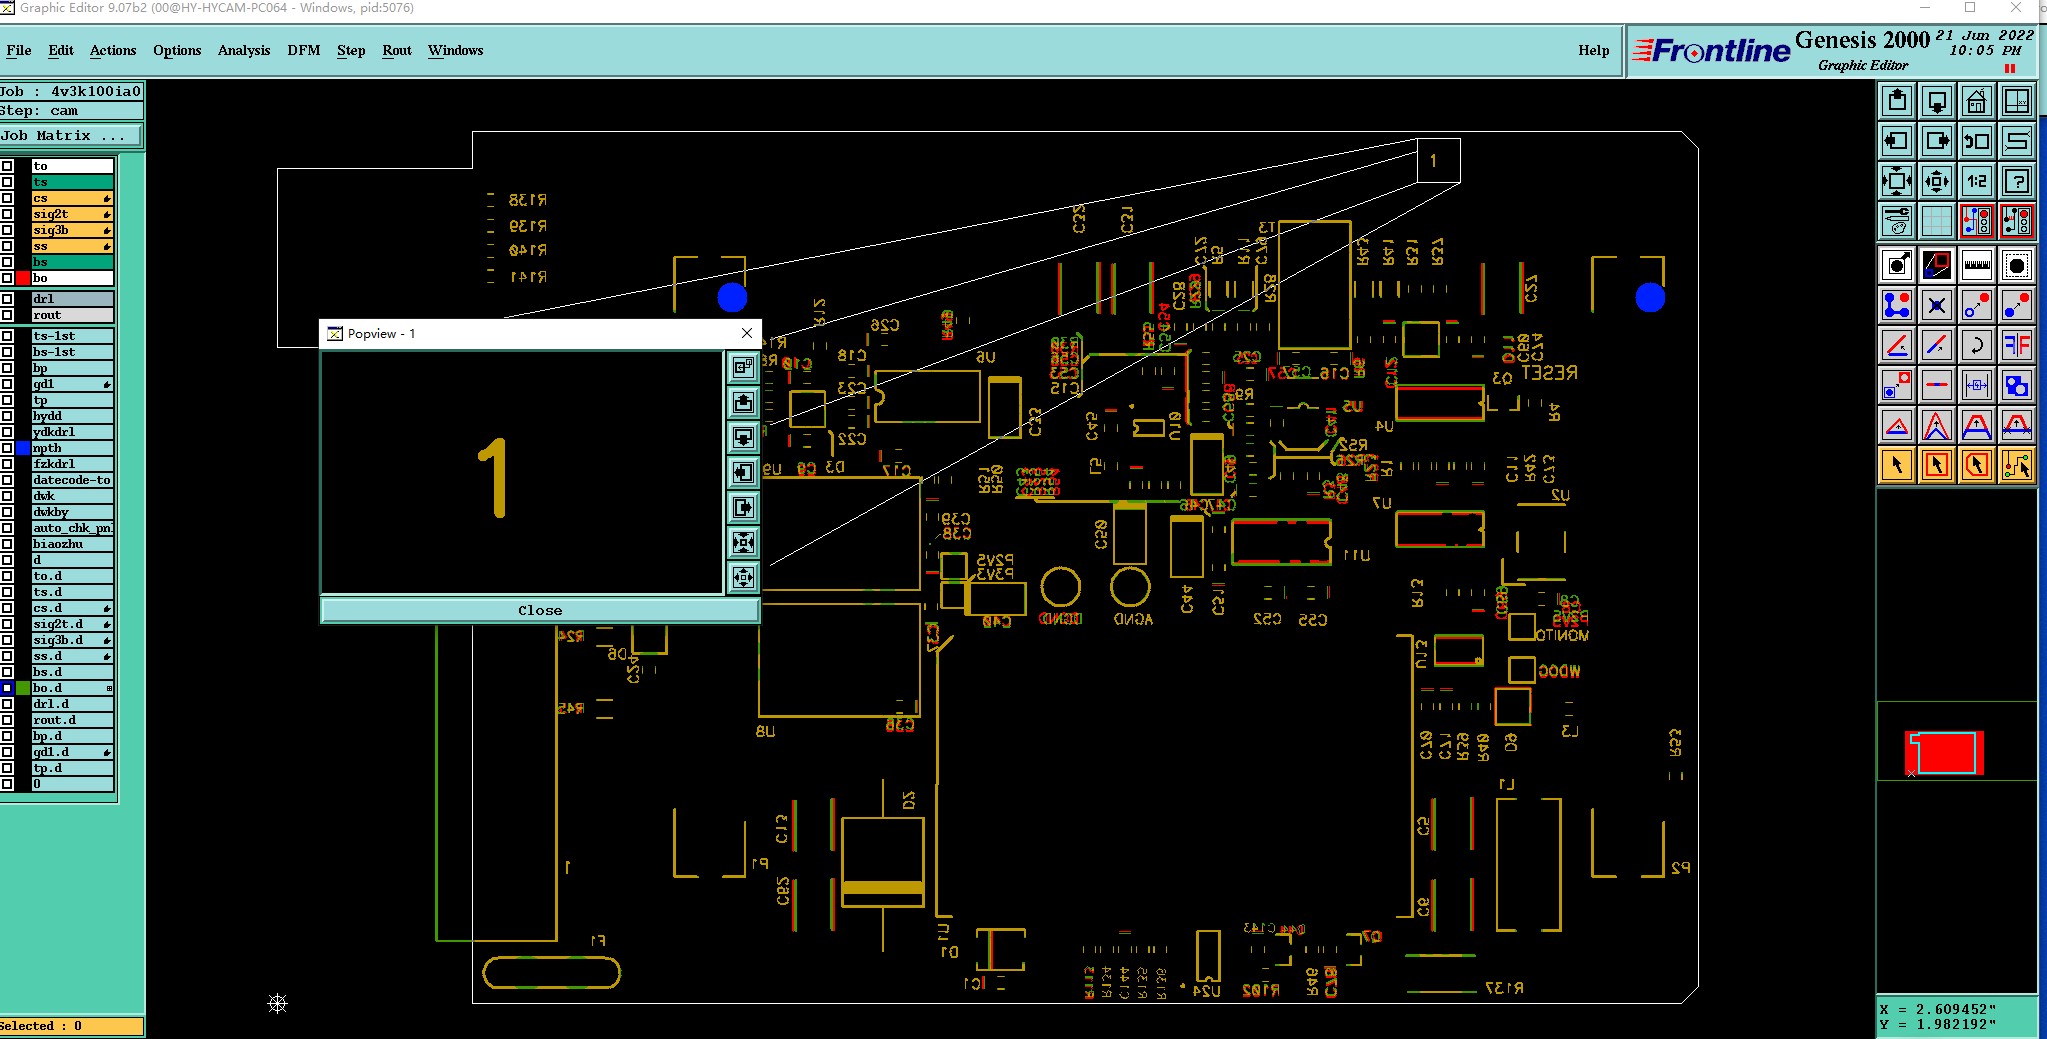Click the 1:2 zoom ratio icon
Image resolution: width=2047 pixels, height=1039 pixels.
1977,181
